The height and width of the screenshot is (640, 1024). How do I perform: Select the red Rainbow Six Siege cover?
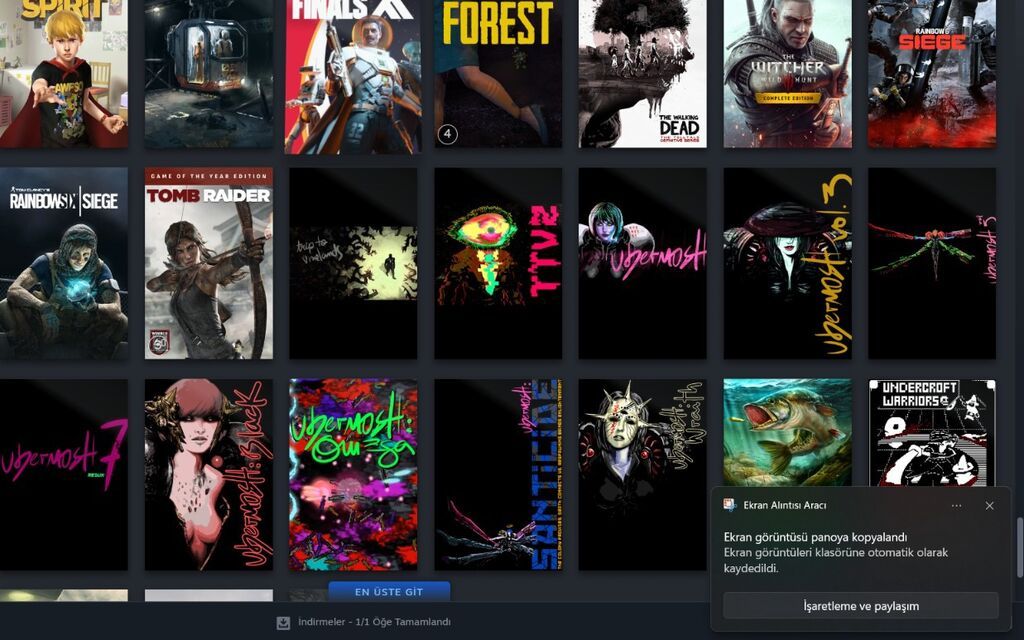pos(932,73)
